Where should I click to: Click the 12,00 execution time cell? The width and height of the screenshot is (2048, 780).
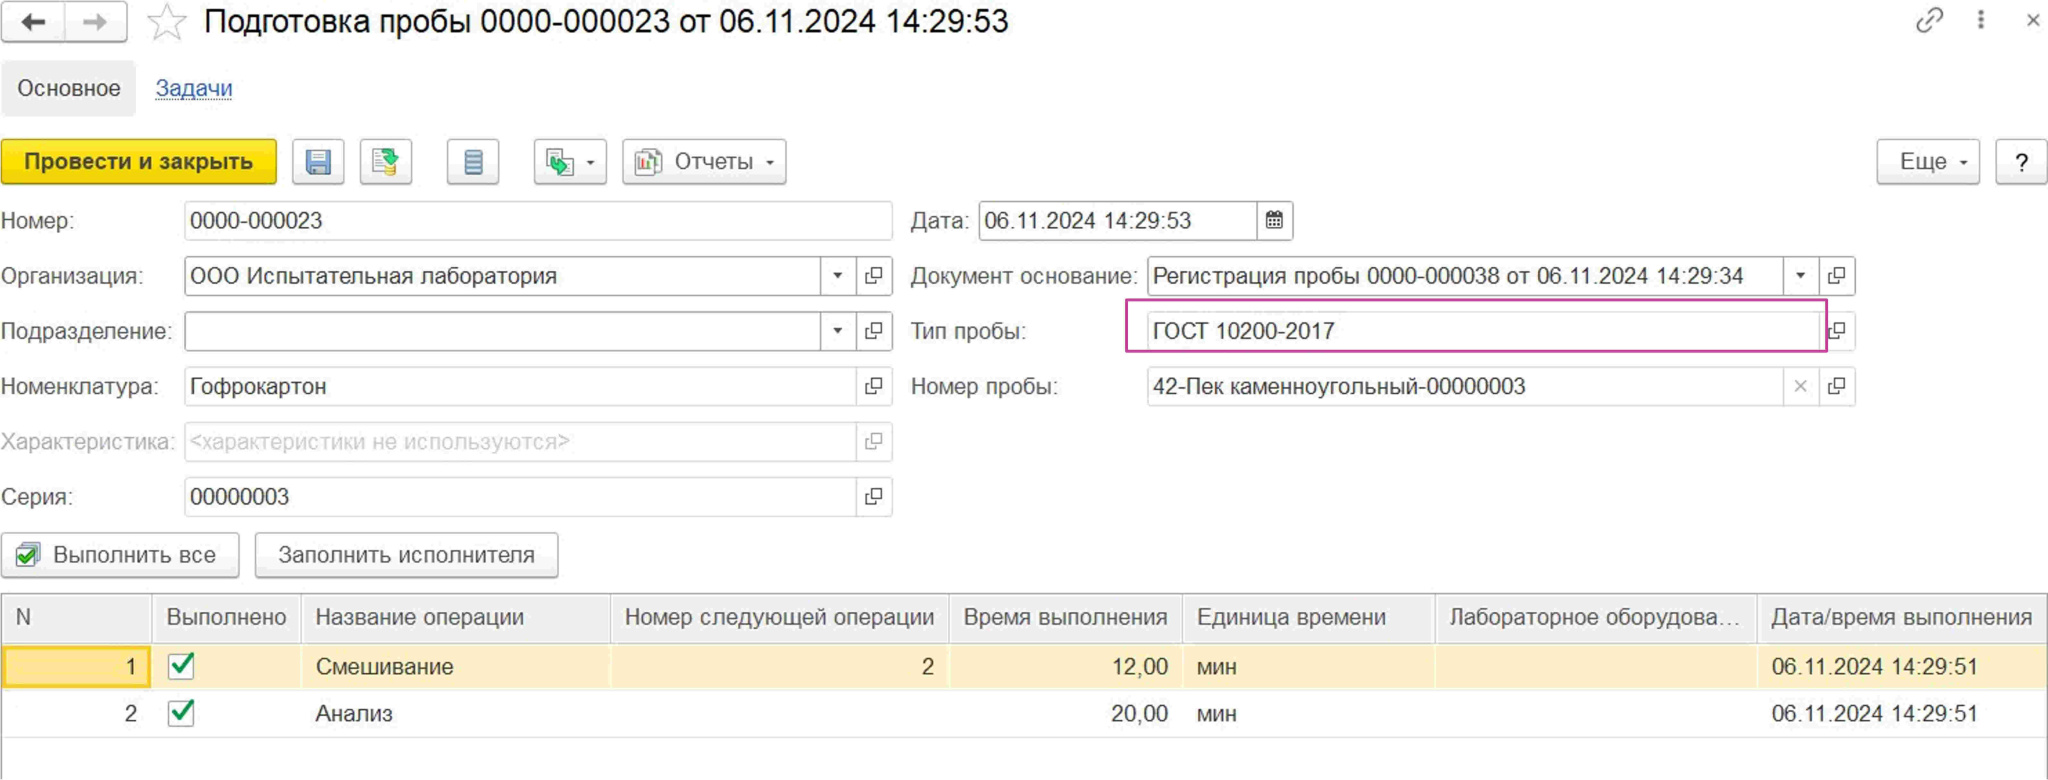[x=1066, y=667]
